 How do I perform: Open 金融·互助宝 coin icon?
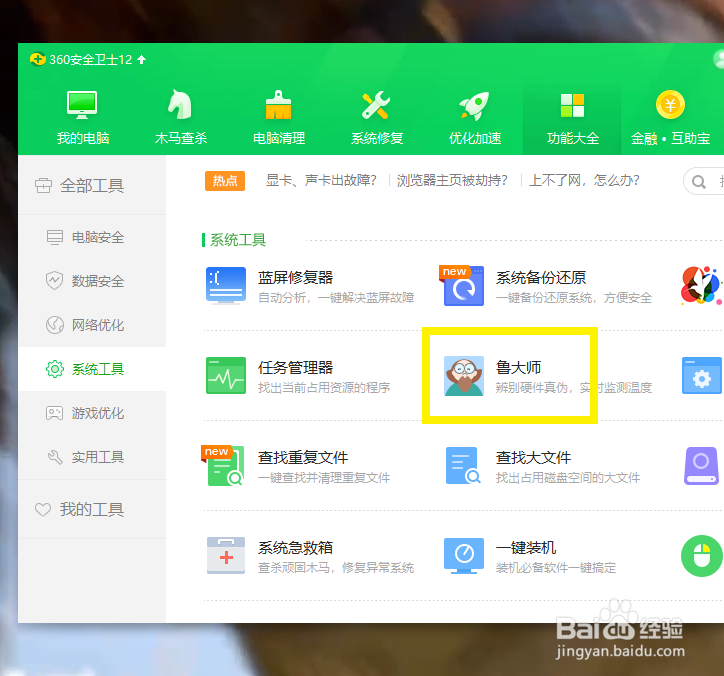coord(670,104)
